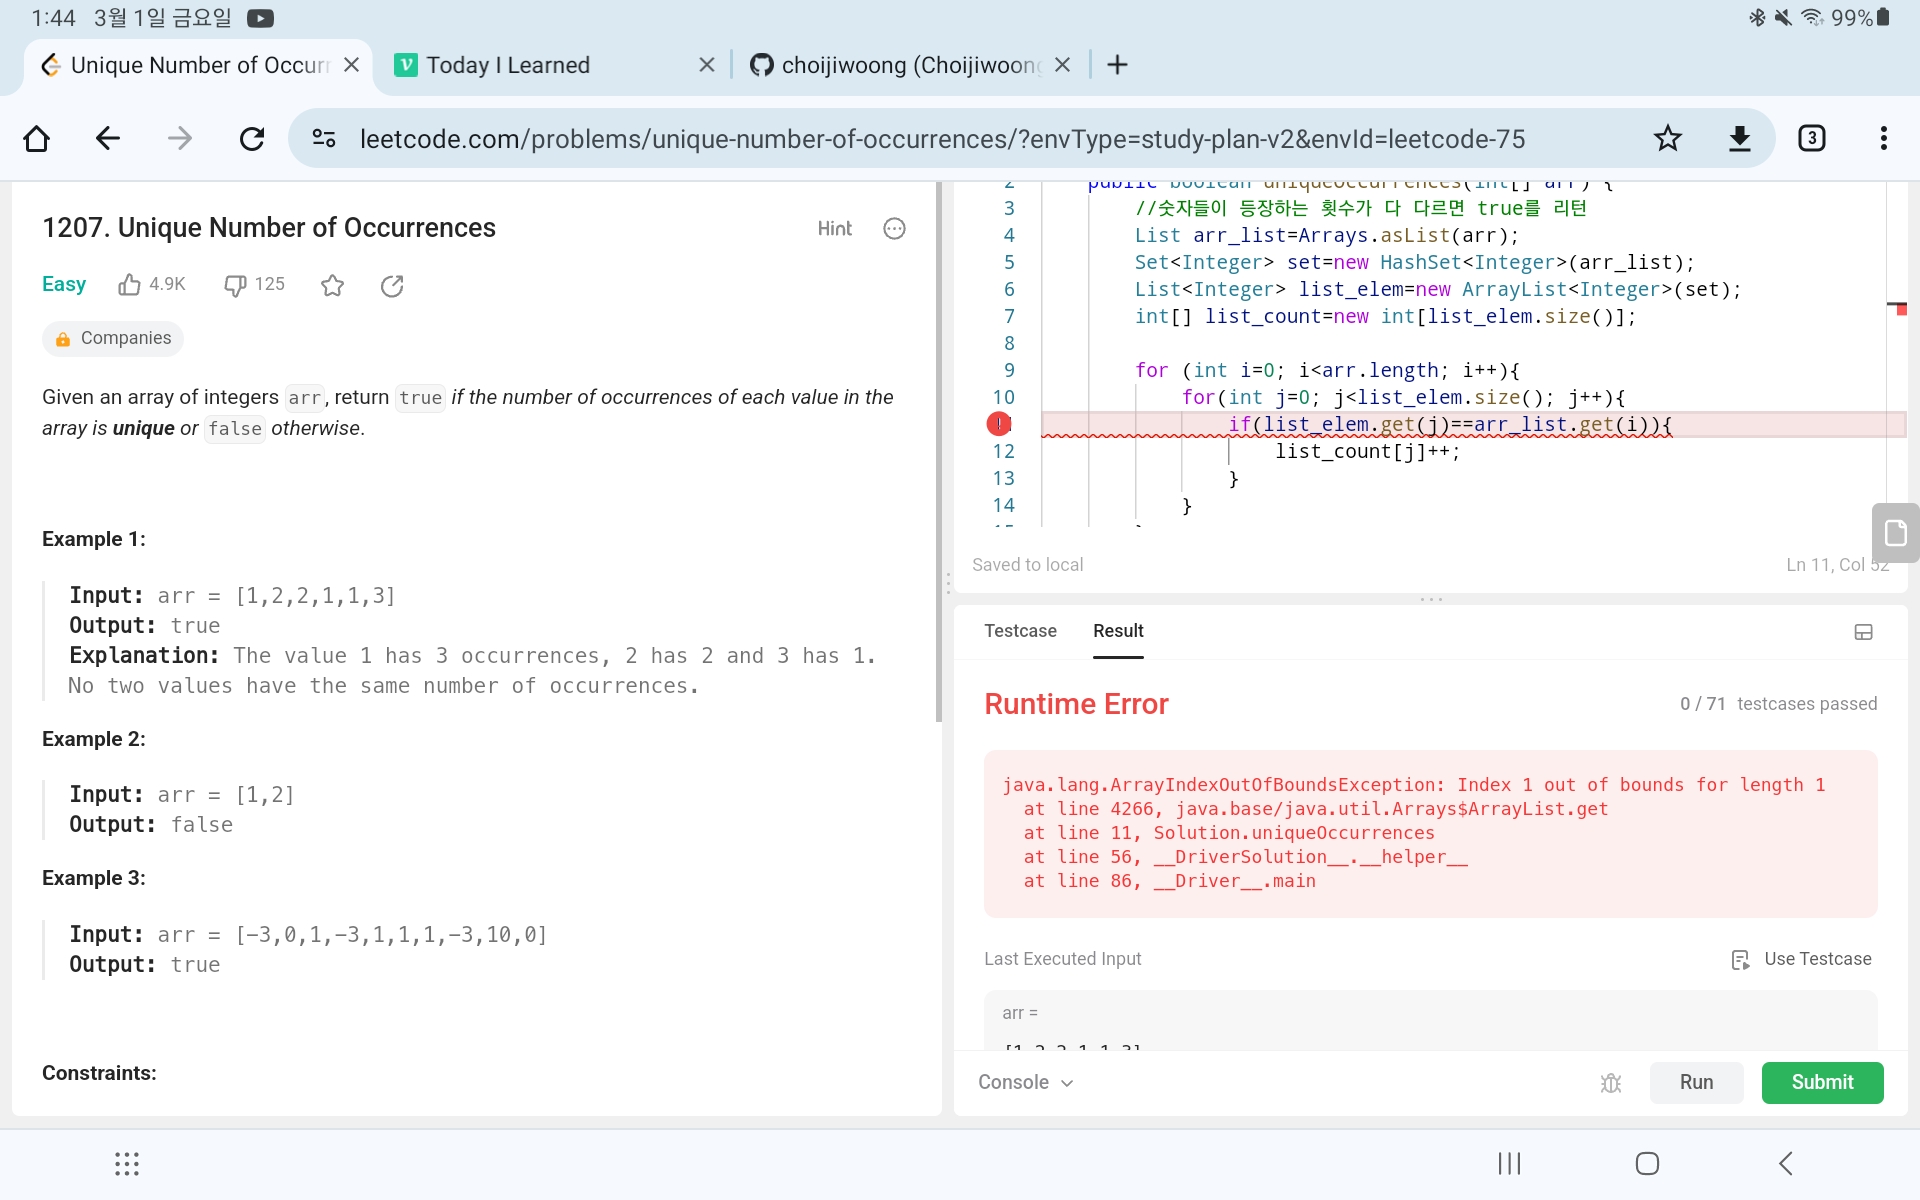This screenshot has width=1920, height=1200.
Task: Tap the Android back navigation button
Action: (x=1786, y=1163)
